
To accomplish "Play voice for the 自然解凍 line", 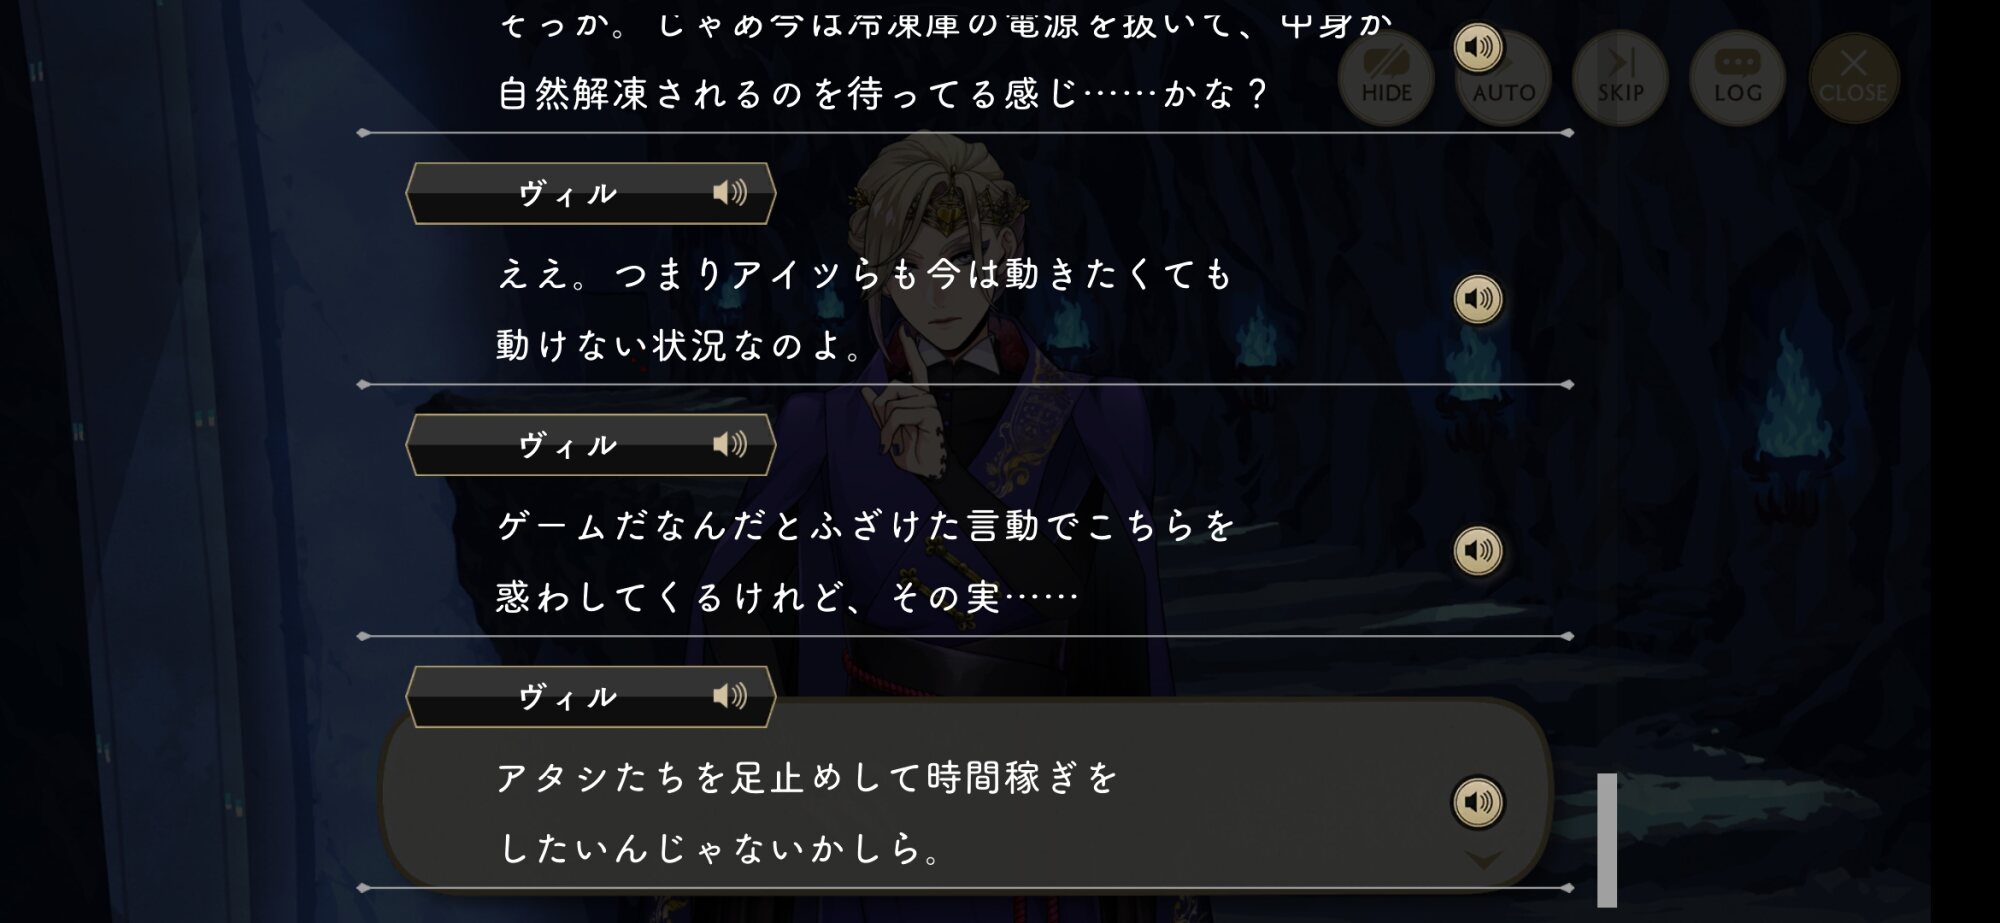I will pyautogui.click(x=1477, y=47).
